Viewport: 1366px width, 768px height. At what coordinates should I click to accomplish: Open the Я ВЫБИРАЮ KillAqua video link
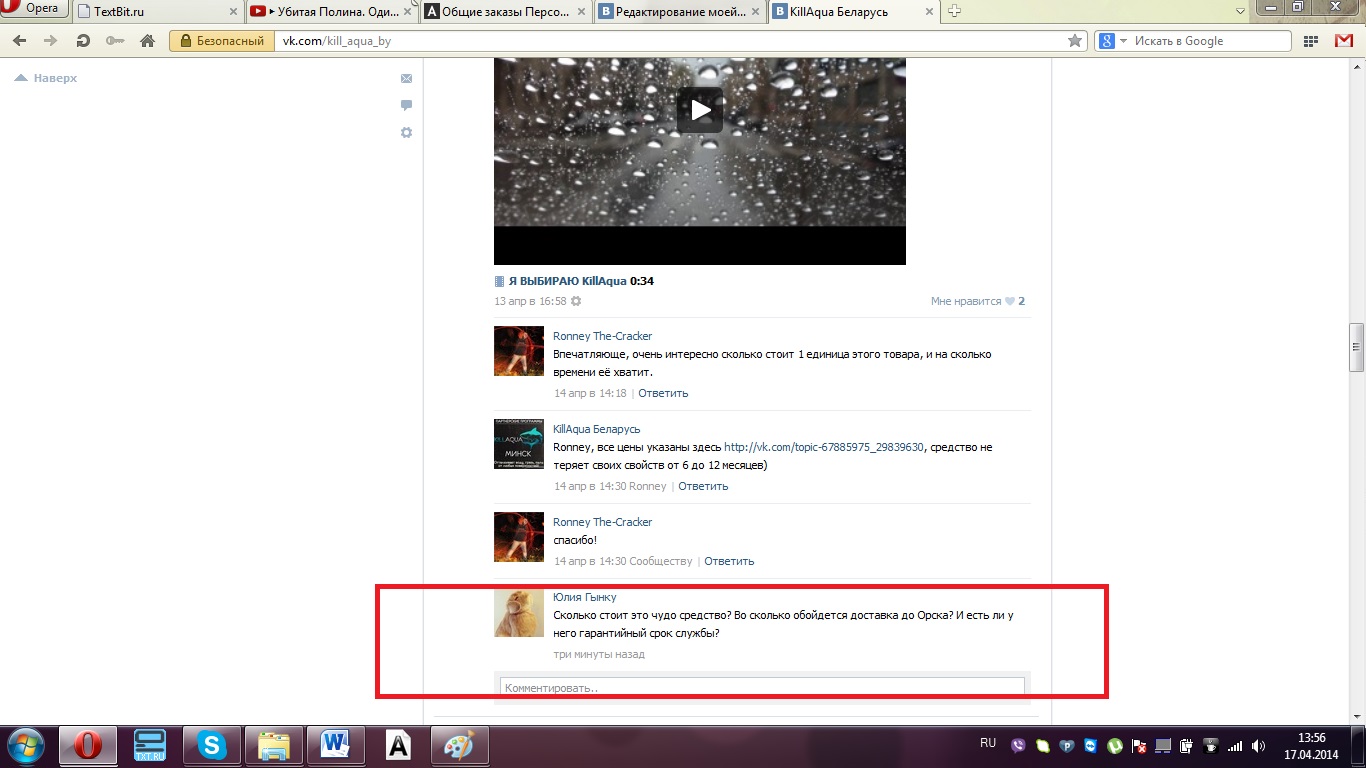pyautogui.click(x=568, y=281)
